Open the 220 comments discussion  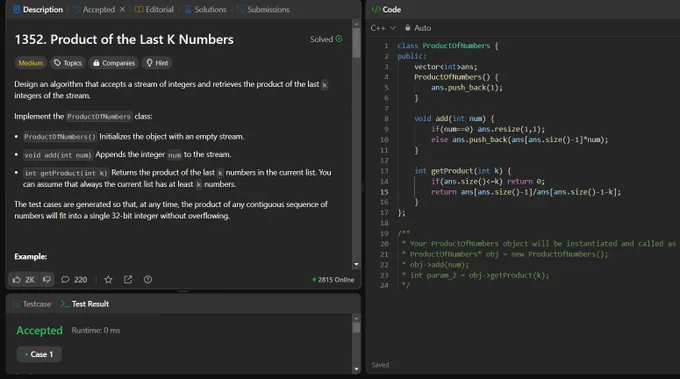[x=74, y=280]
